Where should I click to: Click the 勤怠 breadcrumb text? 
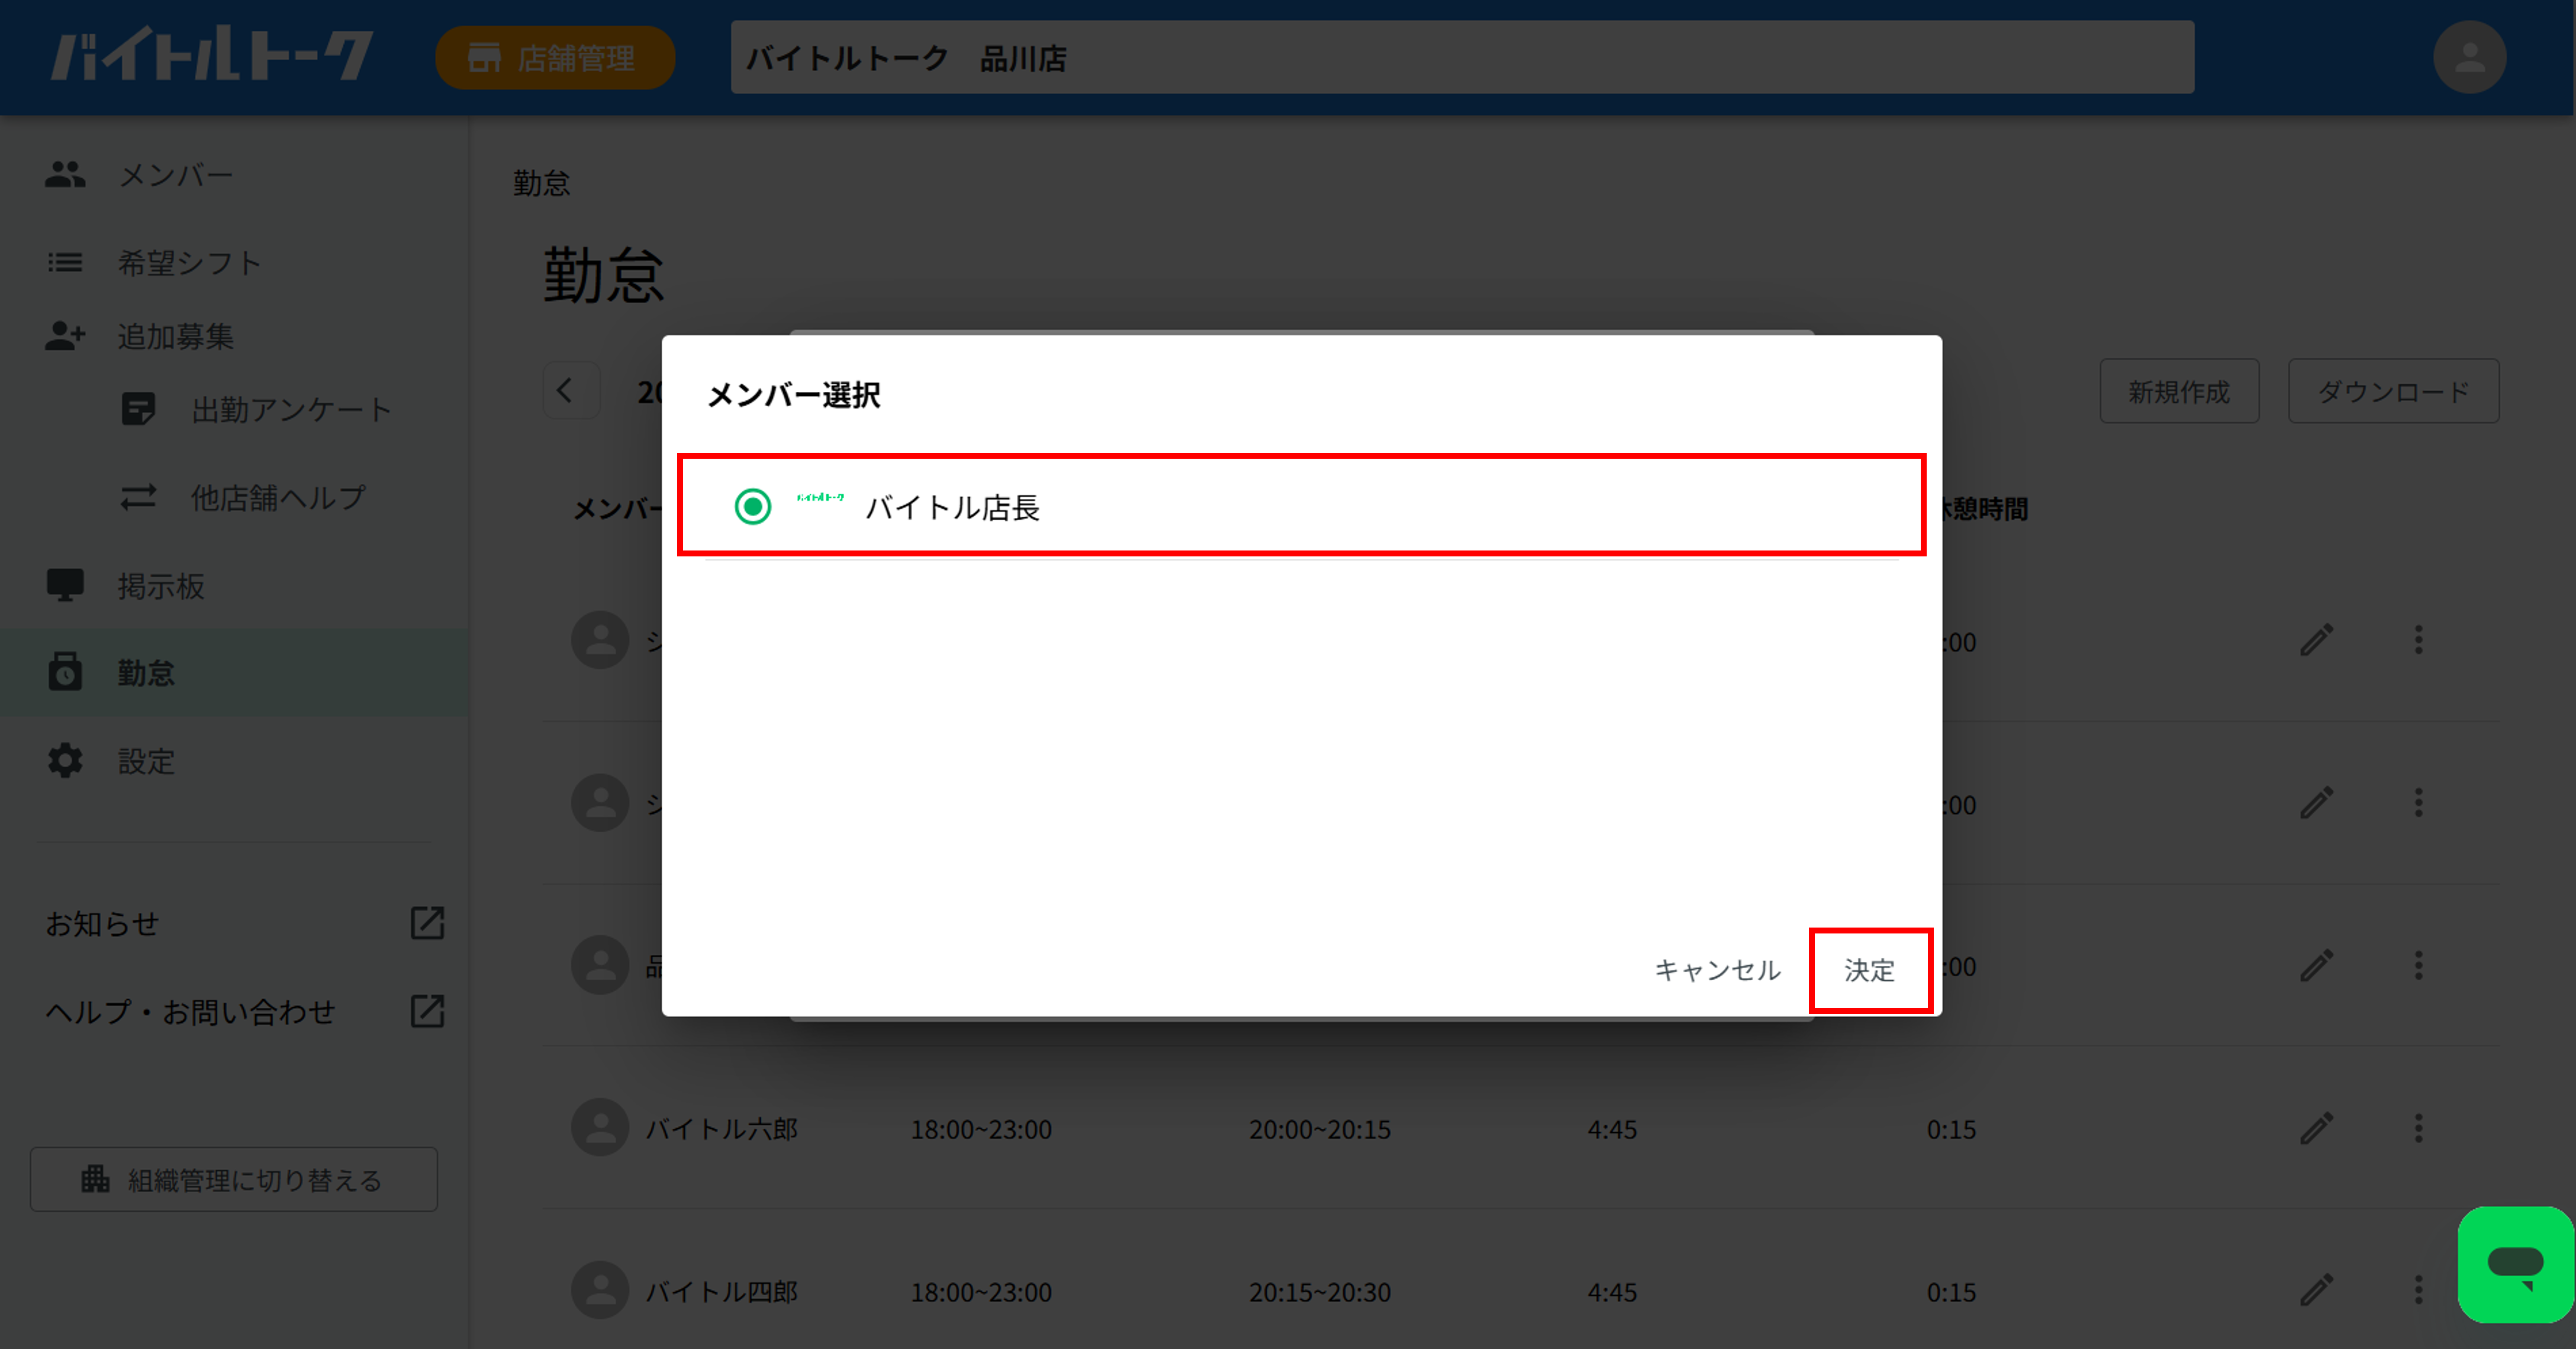[541, 183]
